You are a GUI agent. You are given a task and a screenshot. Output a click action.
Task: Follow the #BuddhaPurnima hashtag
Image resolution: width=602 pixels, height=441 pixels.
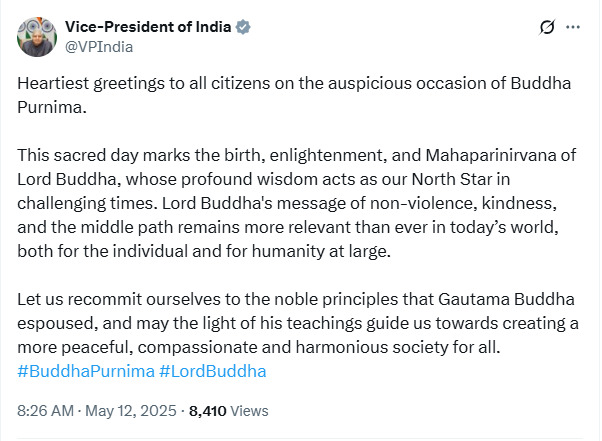86,372
